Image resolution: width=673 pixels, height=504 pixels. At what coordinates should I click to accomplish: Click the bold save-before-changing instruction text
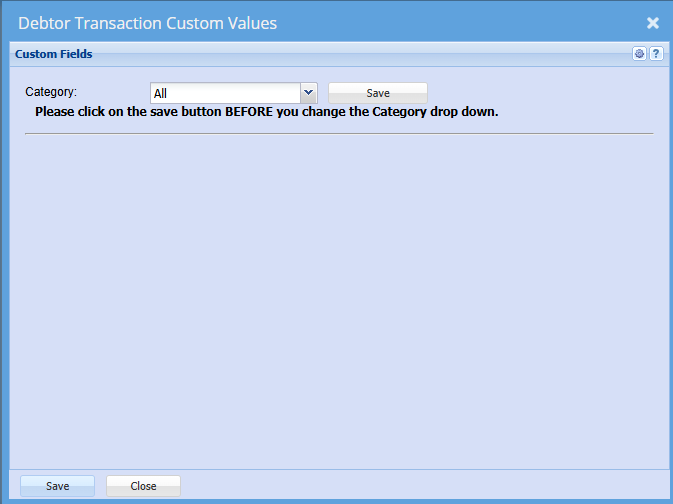tap(266, 112)
